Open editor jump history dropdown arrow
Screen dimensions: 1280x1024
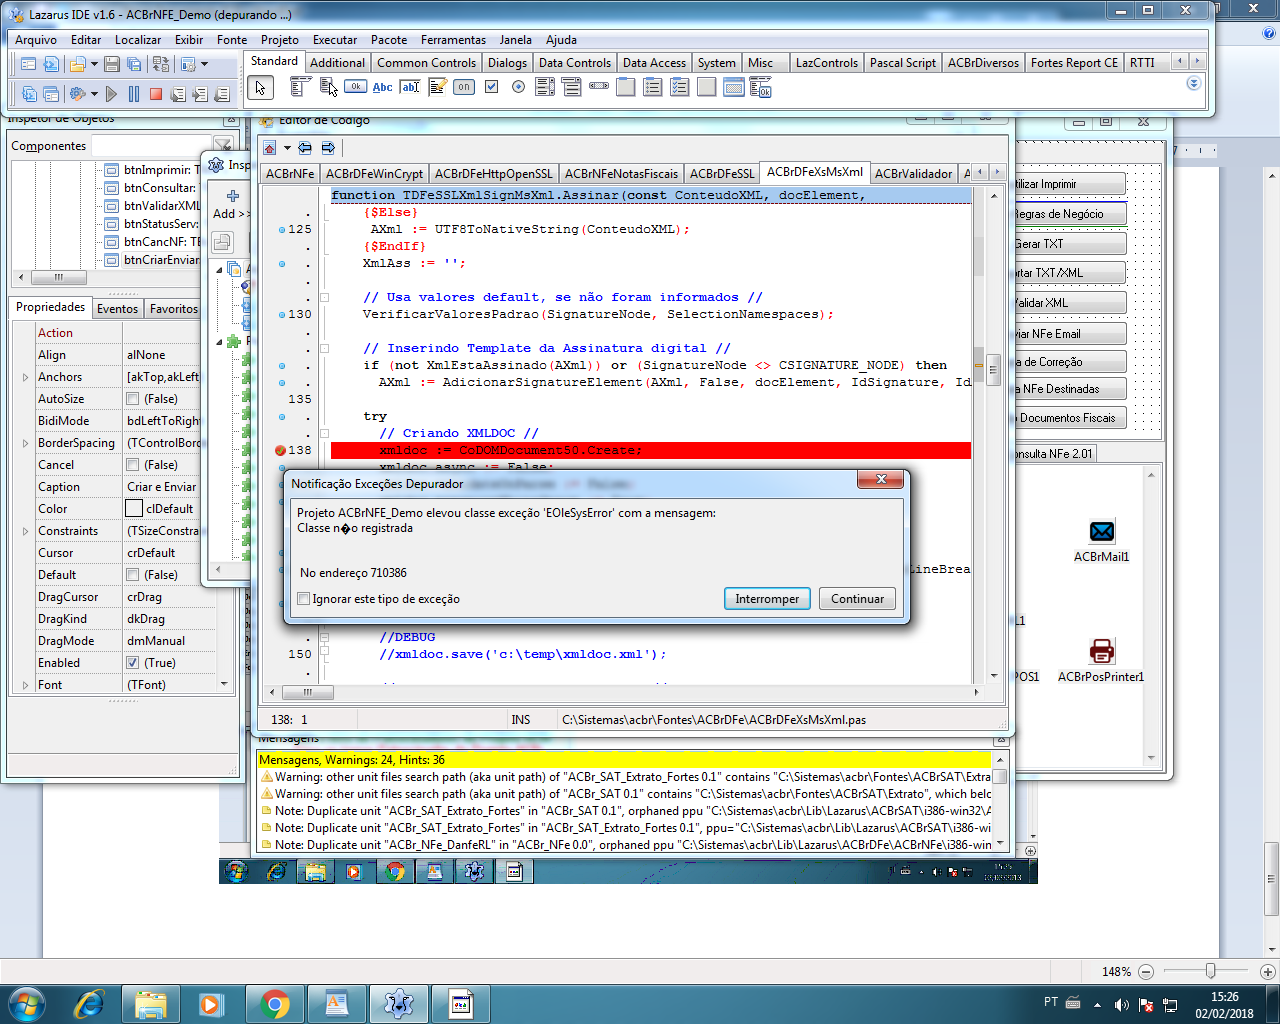click(287, 148)
